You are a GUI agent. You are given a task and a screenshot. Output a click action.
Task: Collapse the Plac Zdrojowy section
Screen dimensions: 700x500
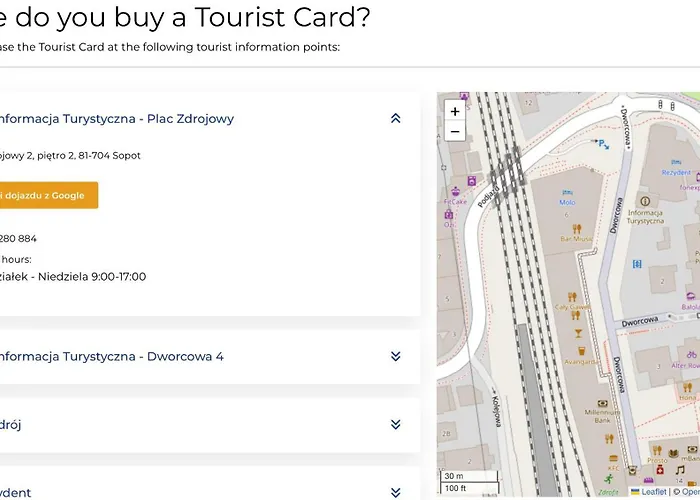pos(395,118)
